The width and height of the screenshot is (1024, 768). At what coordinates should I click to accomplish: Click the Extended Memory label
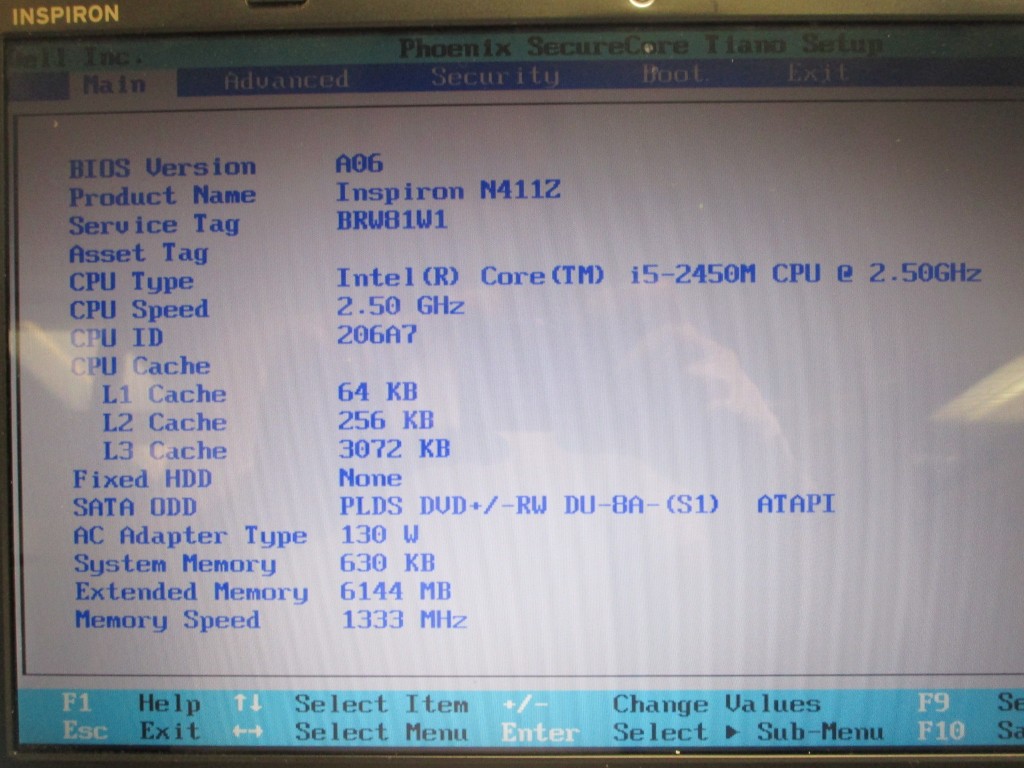(x=191, y=592)
